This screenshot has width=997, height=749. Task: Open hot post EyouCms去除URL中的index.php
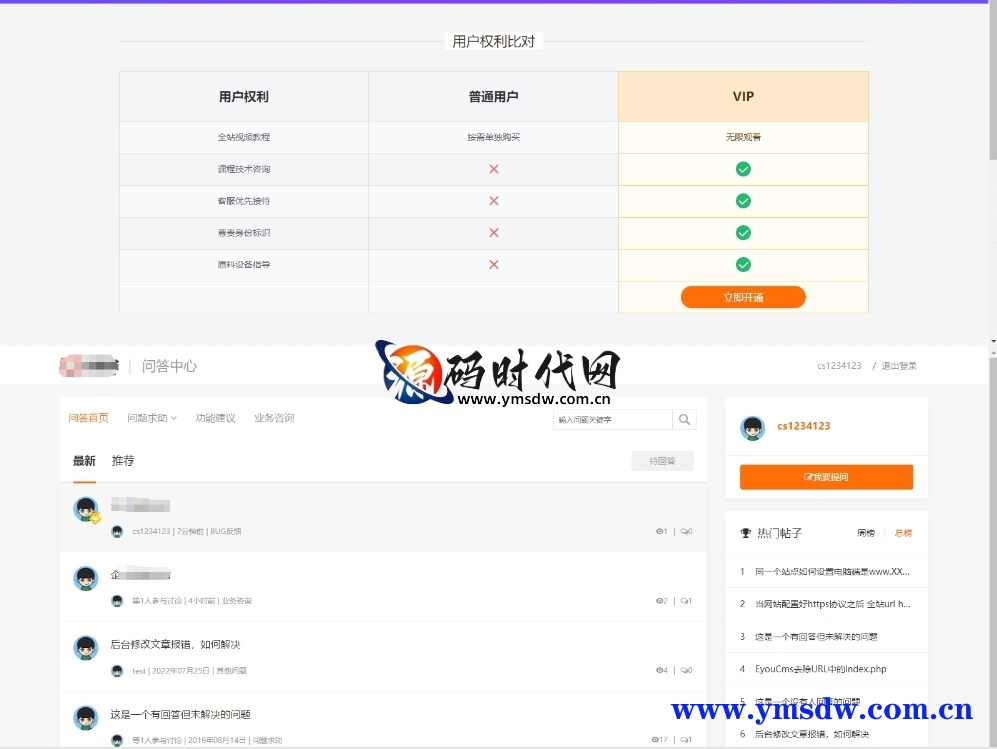pos(820,669)
